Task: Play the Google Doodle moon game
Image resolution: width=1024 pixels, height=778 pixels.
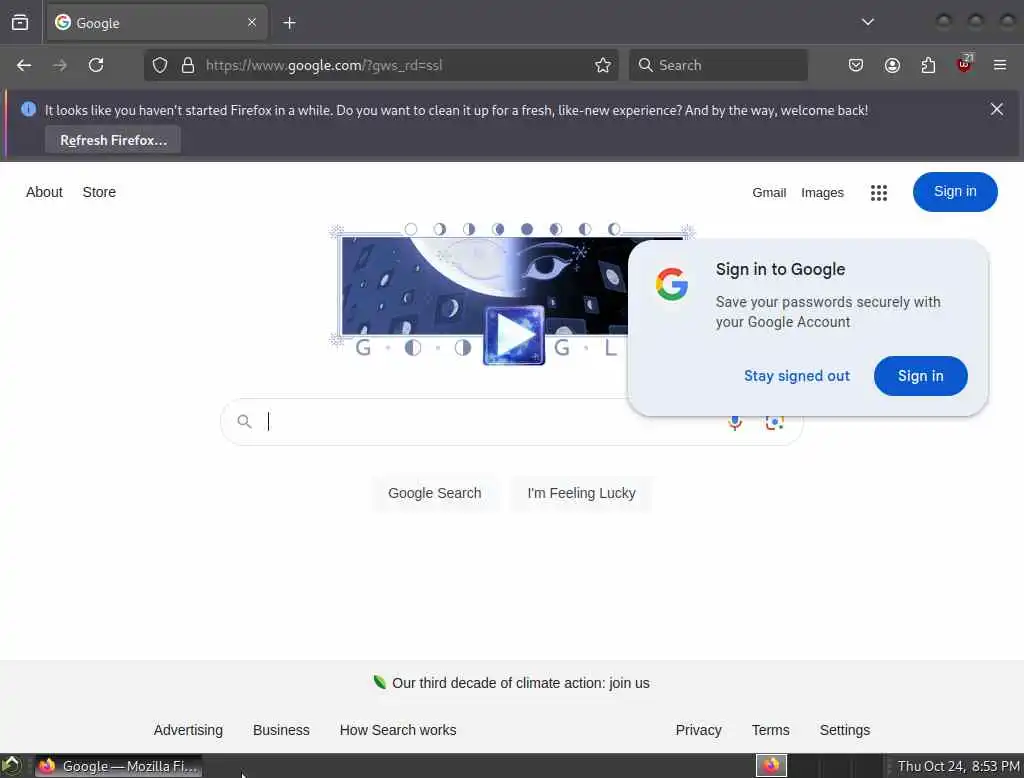Action: pyautogui.click(x=514, y=335)
